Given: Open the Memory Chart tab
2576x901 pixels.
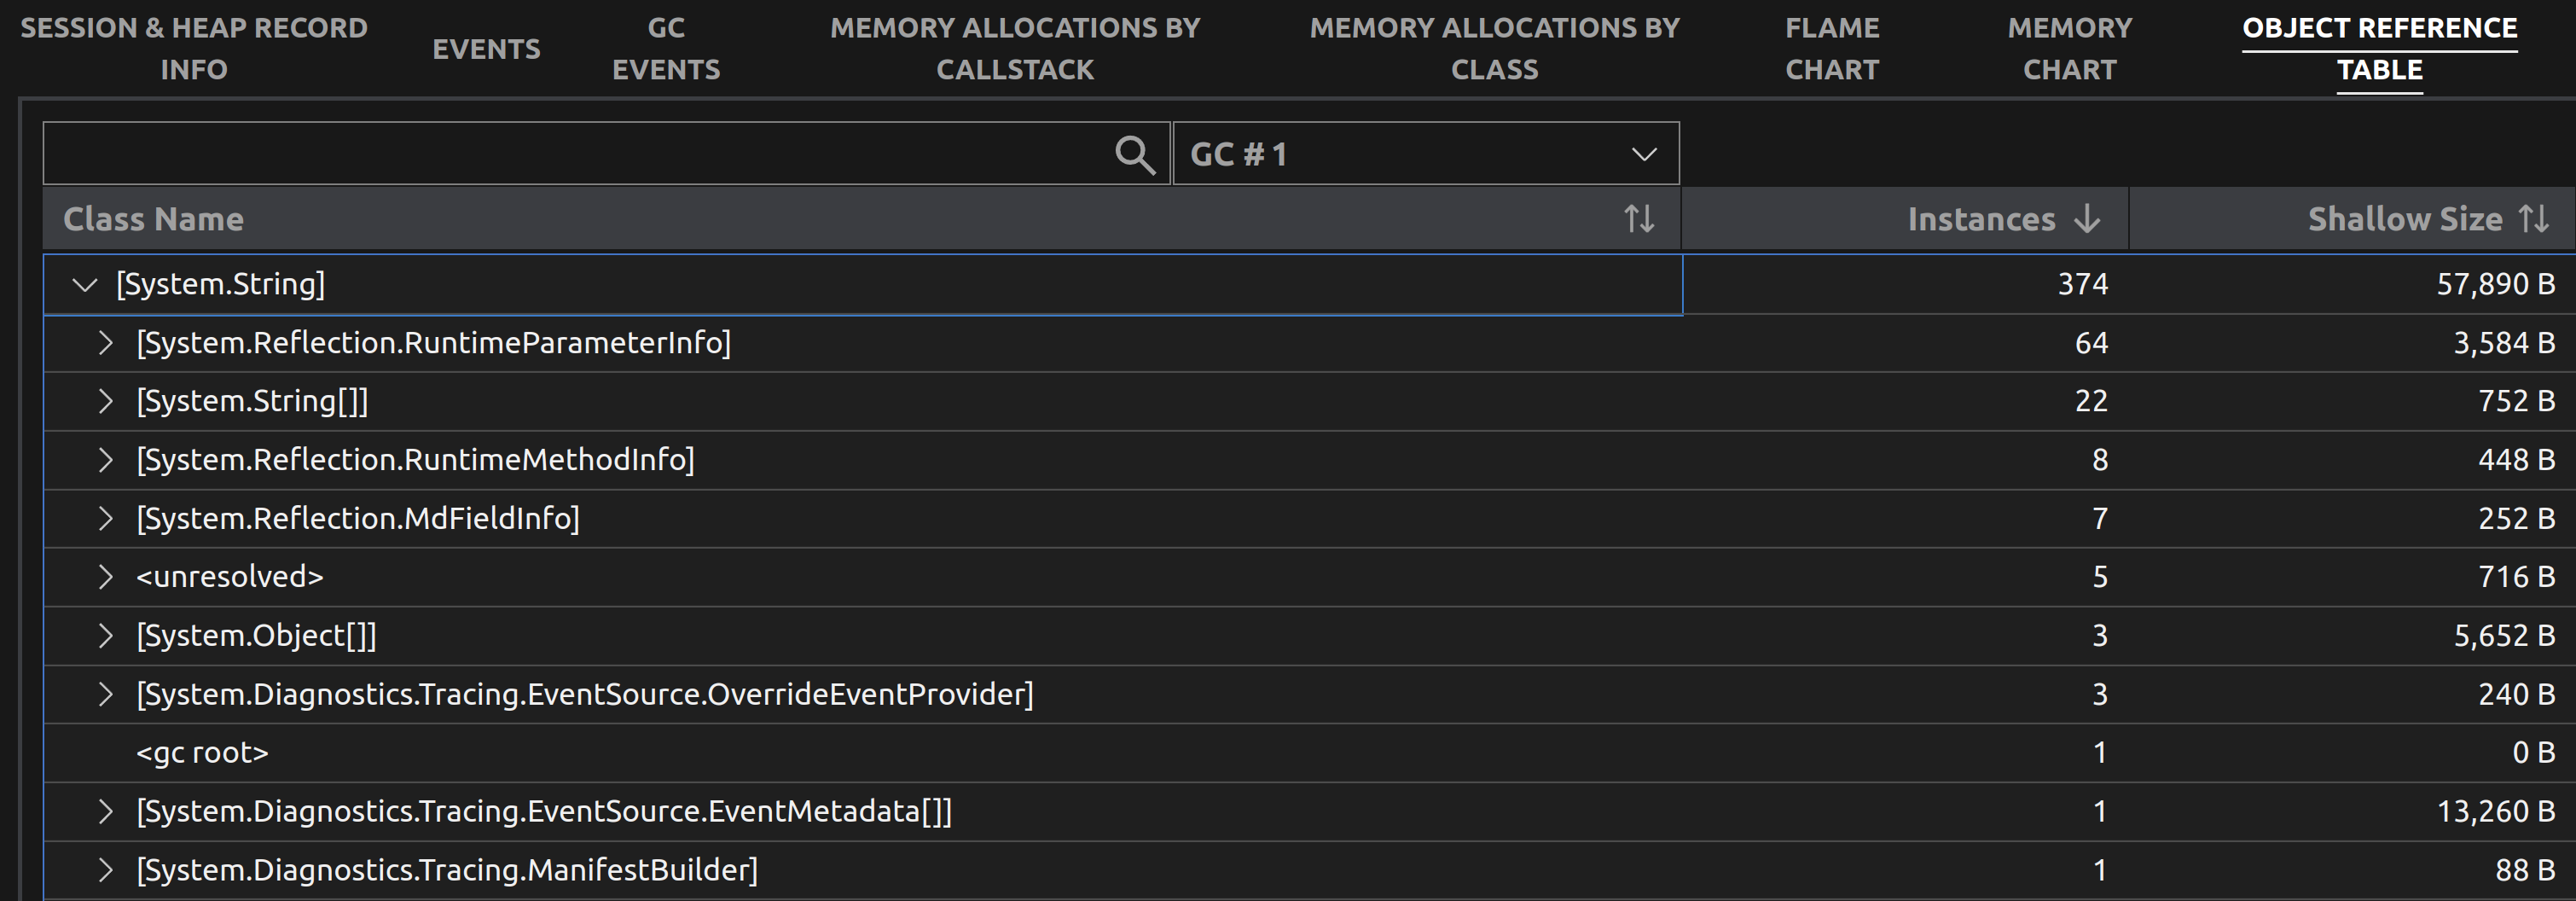Looking at the screenshot, I should point(2069,48).
